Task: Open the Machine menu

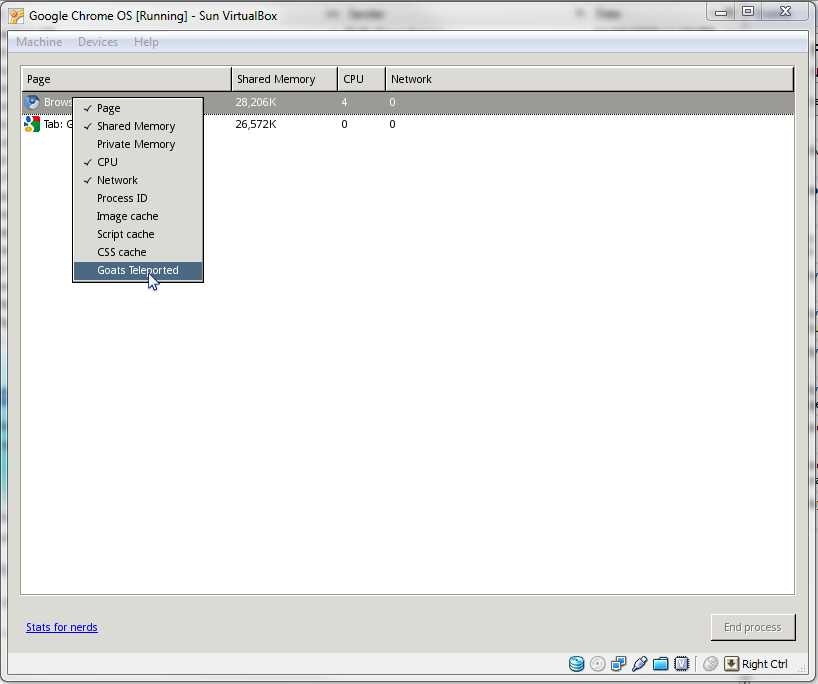Action: click(39, 42)
